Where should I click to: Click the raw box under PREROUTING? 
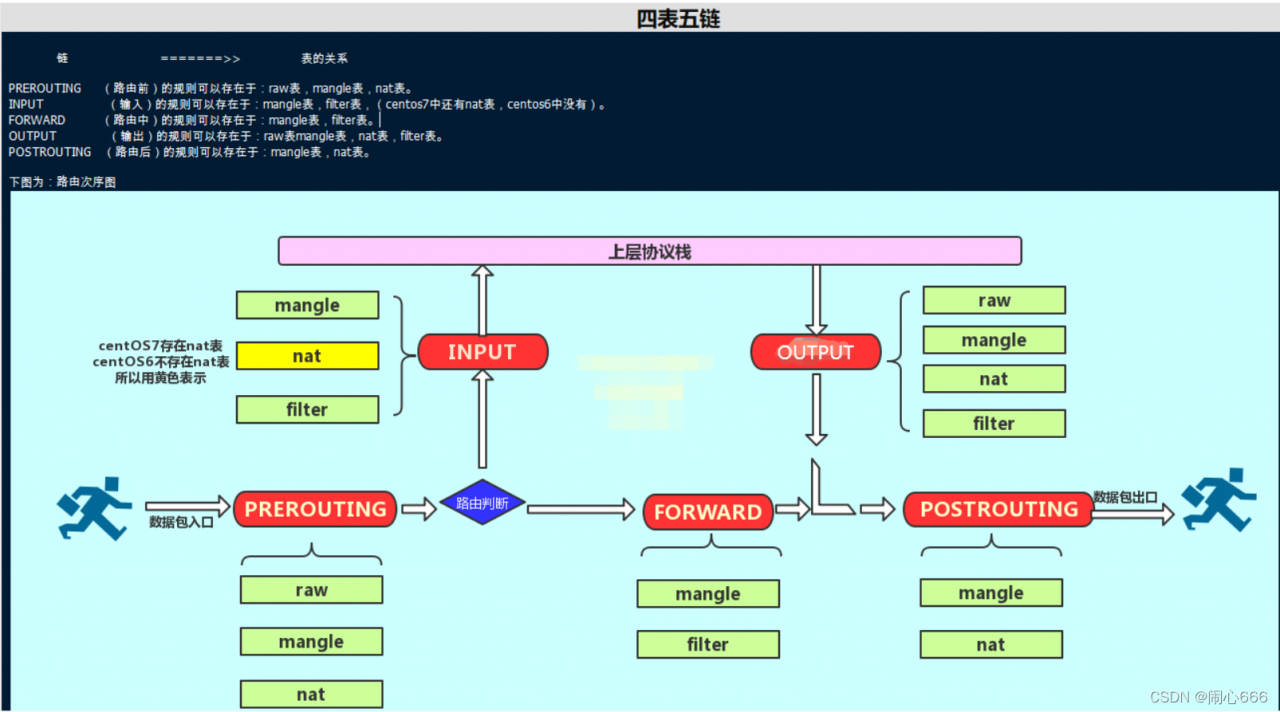[x=311, y=590]
